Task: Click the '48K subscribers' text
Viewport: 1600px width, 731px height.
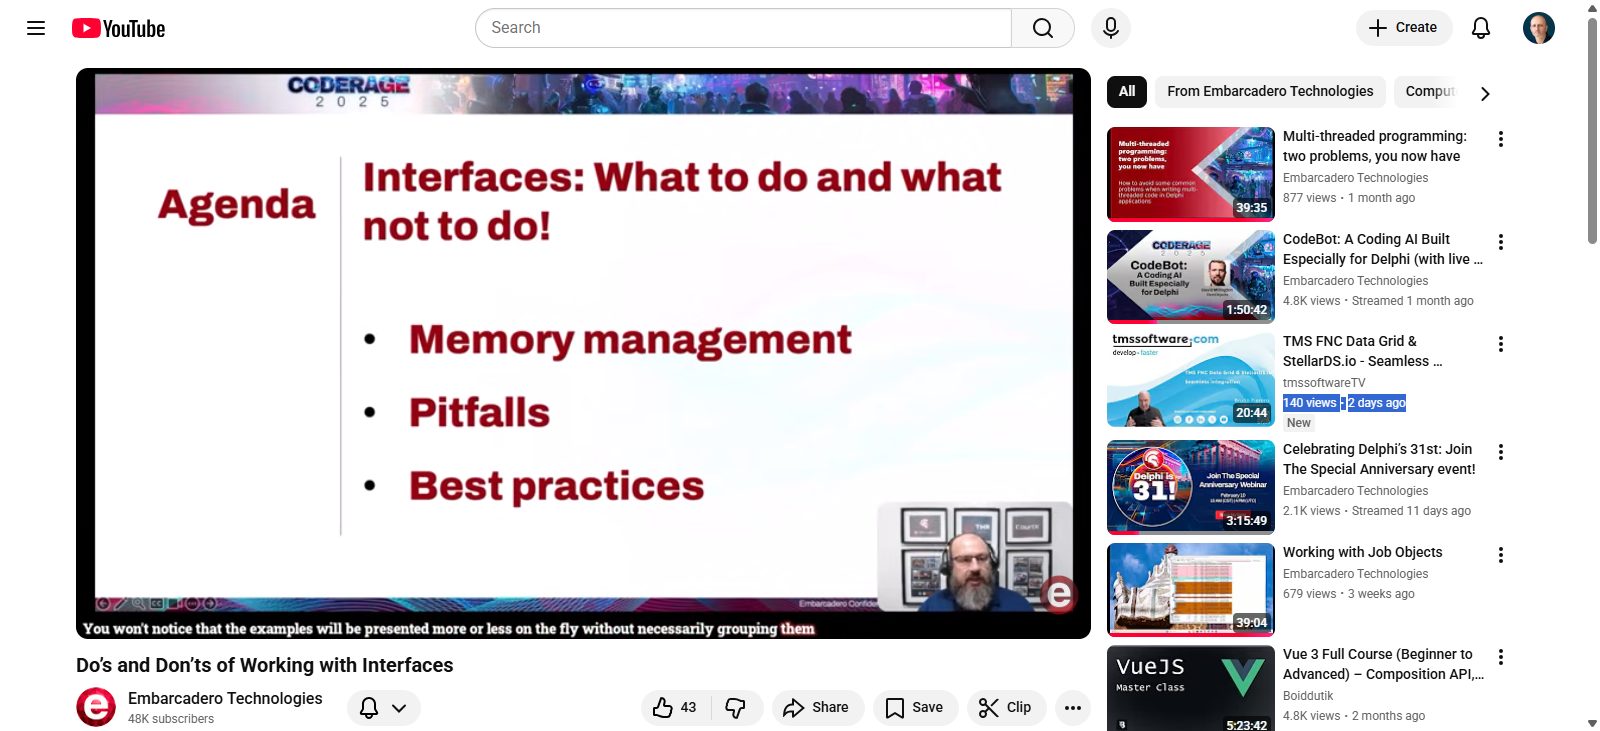Action: 171,719
